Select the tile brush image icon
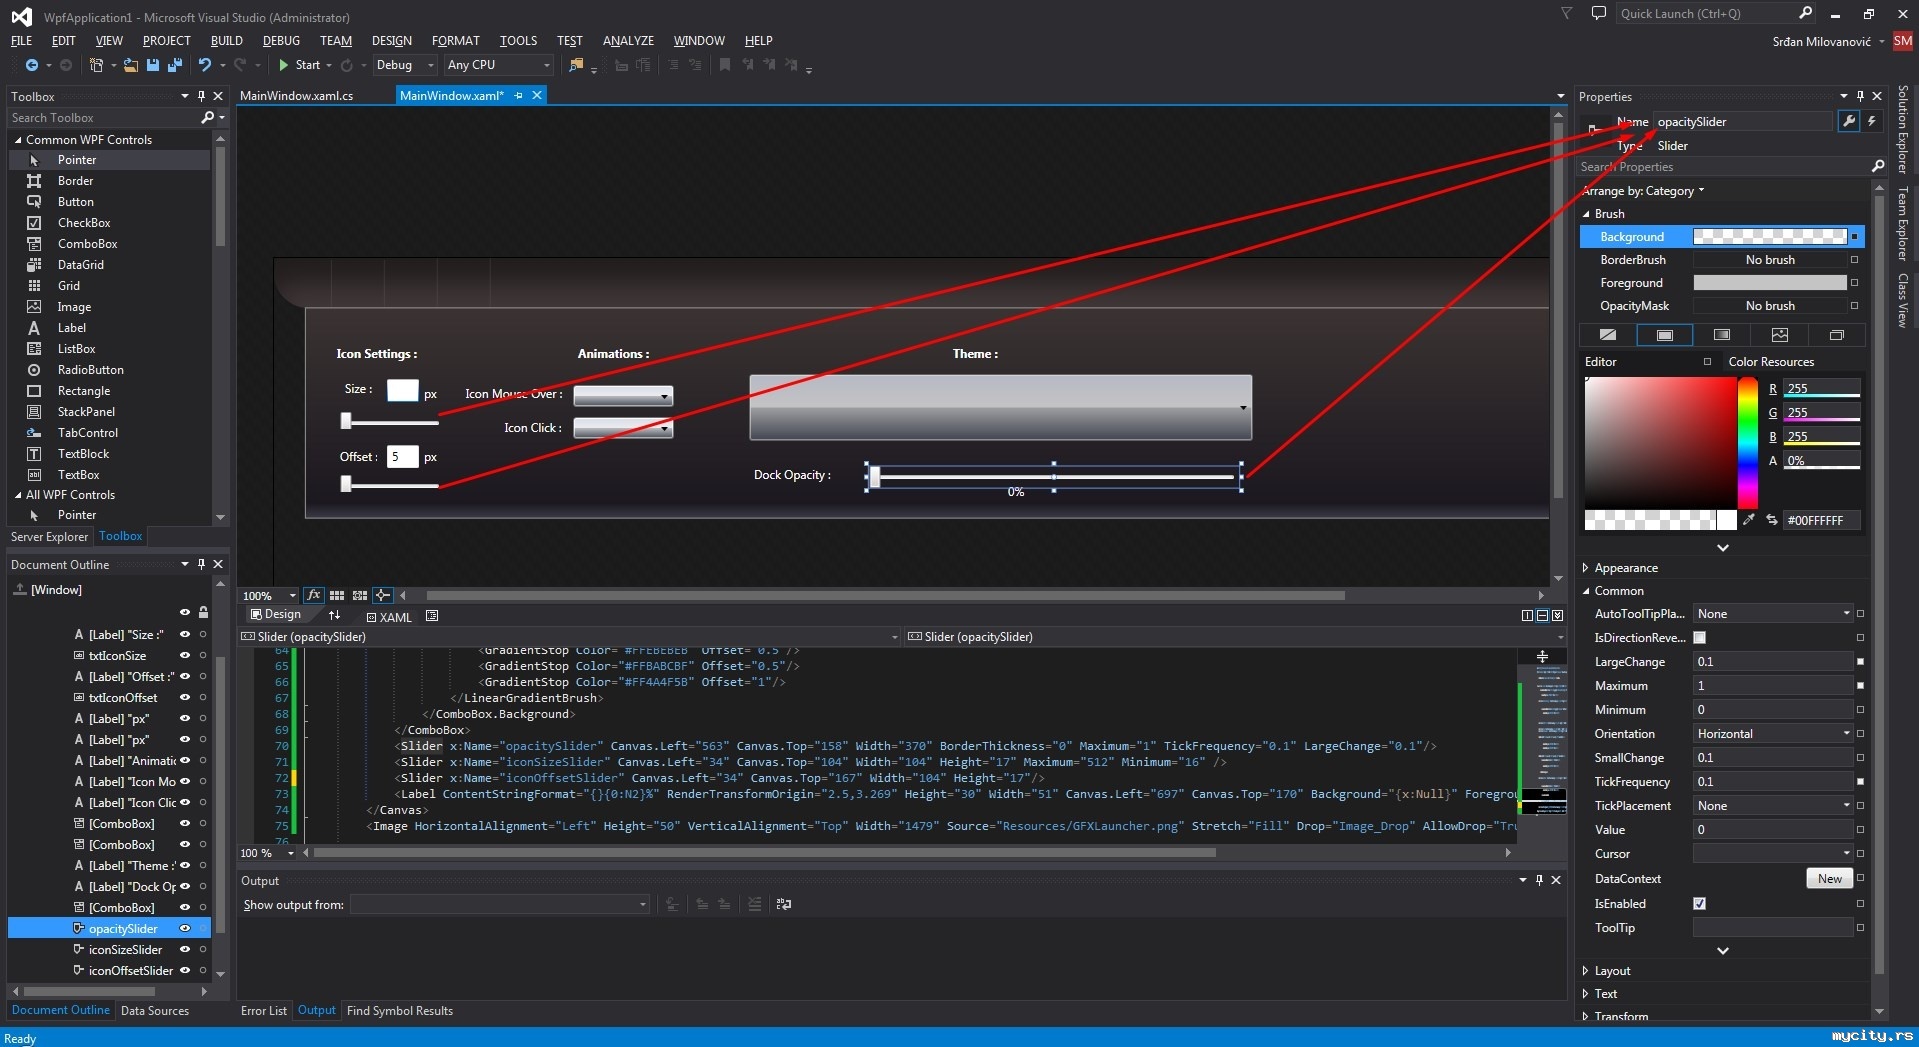The image size is (1919, 1047). point(1779,335)
